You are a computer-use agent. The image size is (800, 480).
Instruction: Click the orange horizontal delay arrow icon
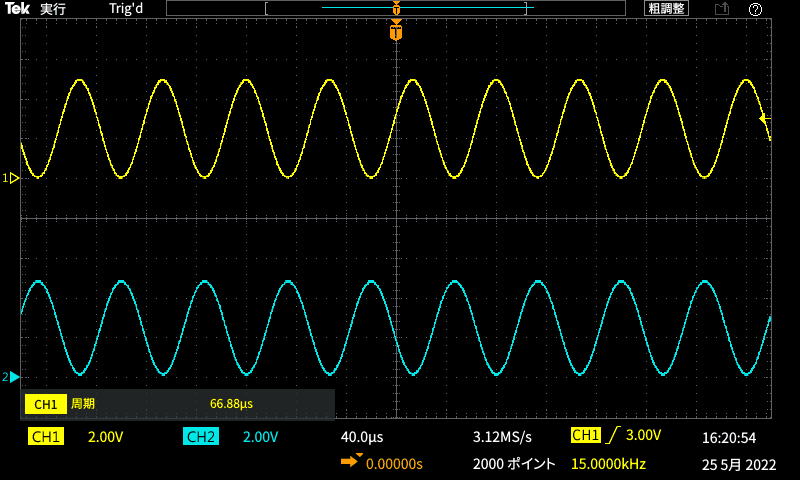pyautogui.click(x=350, y=463)
